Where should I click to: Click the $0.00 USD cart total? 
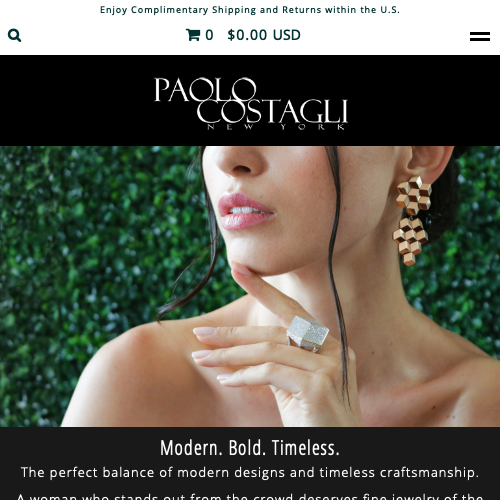coord(264,35)
